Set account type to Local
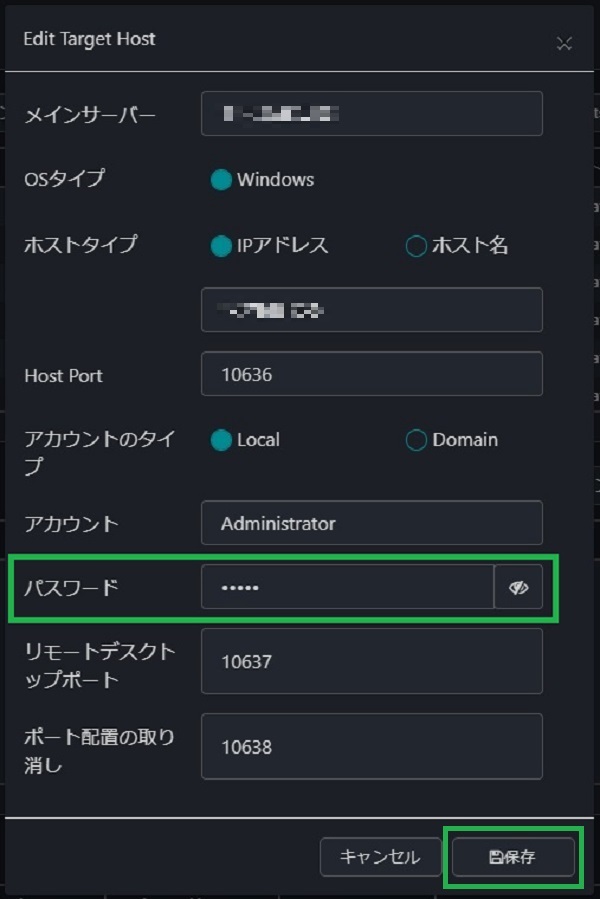This screenshot has height=899, width=600. (x=221, y=440)
